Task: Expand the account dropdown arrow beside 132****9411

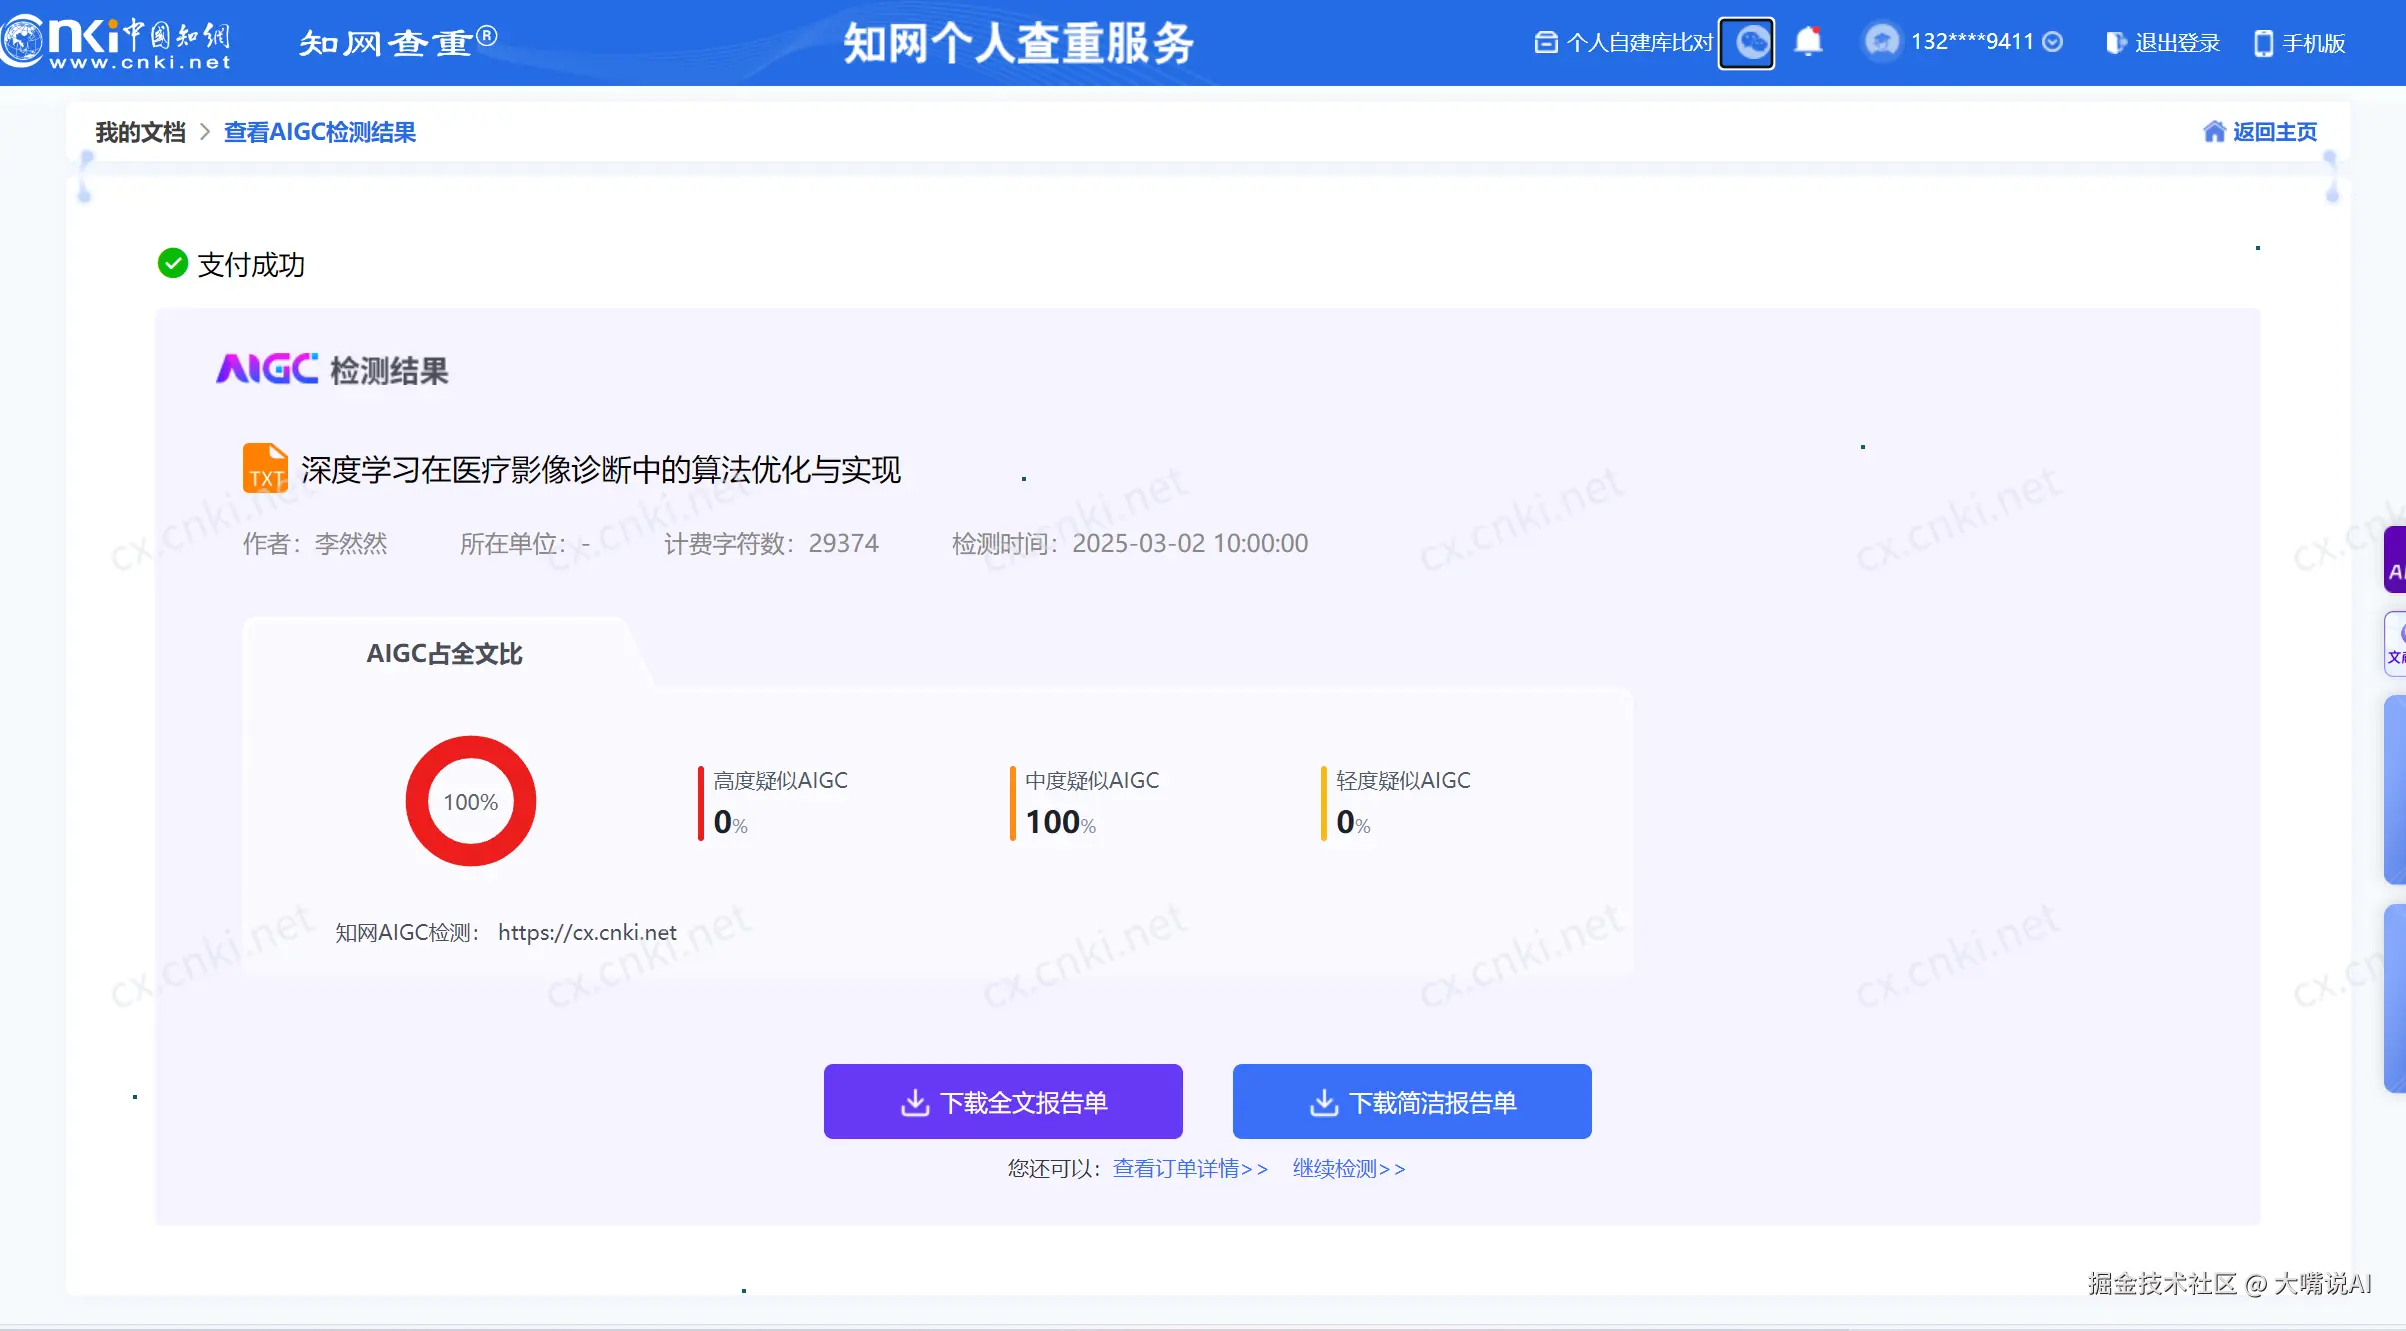Action: [2053, 42]
